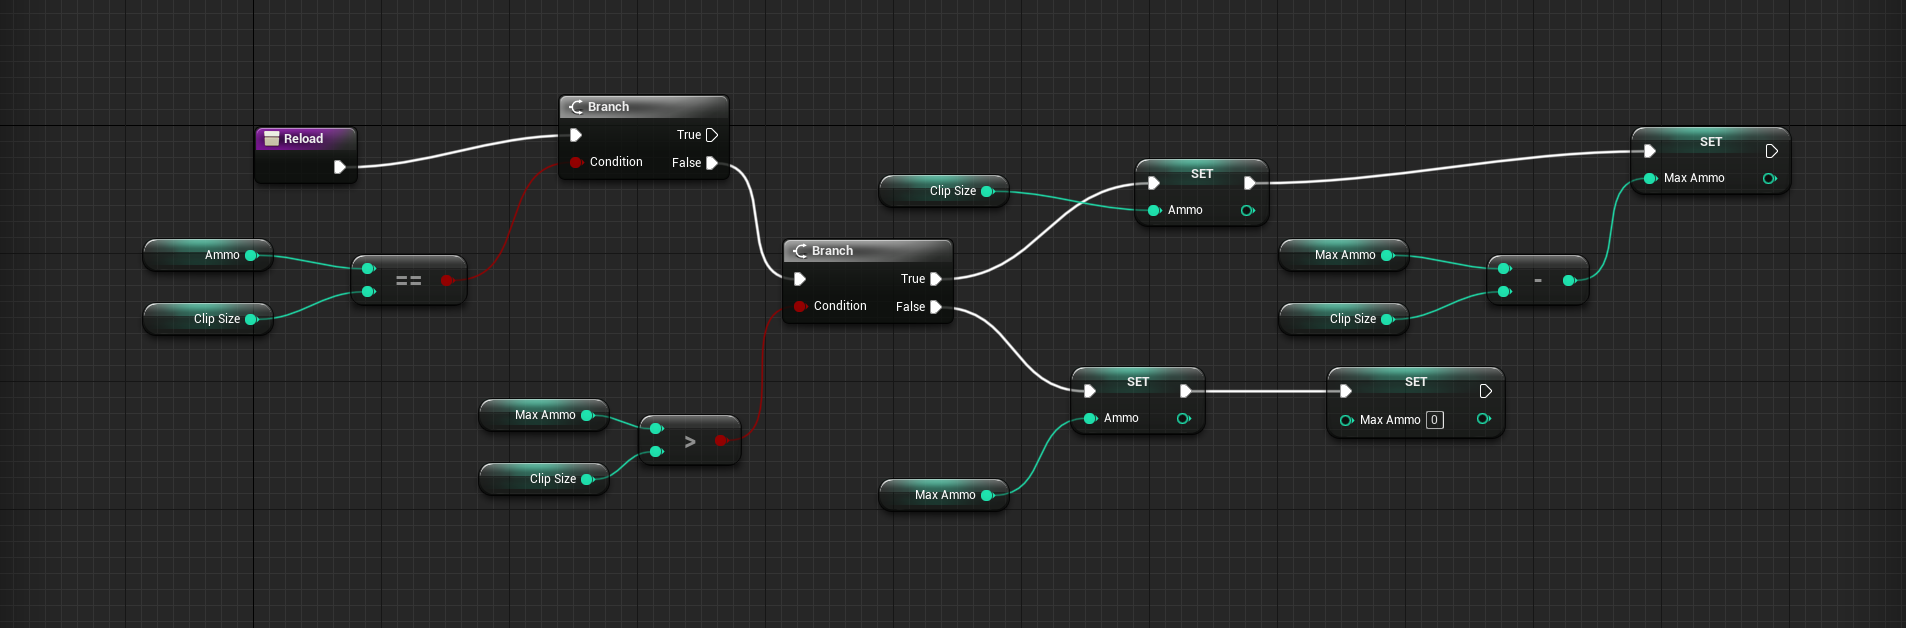Image resolution: width=1906 pixels, height=628 pixels.
Task: Click exec output of SET Ammo on the True path
Action: click(1250, 183)
